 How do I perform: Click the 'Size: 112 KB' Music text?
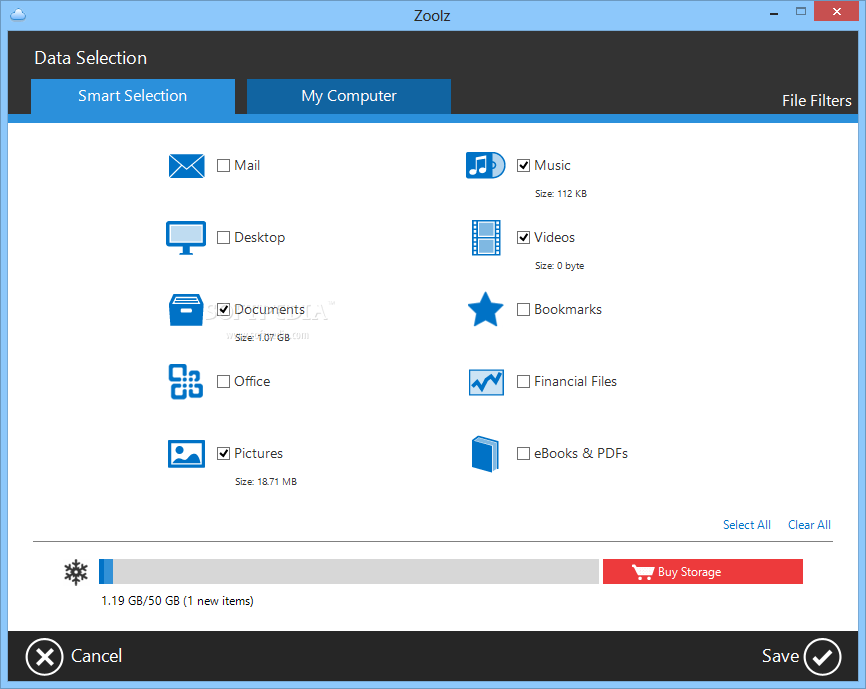[561, 194]
